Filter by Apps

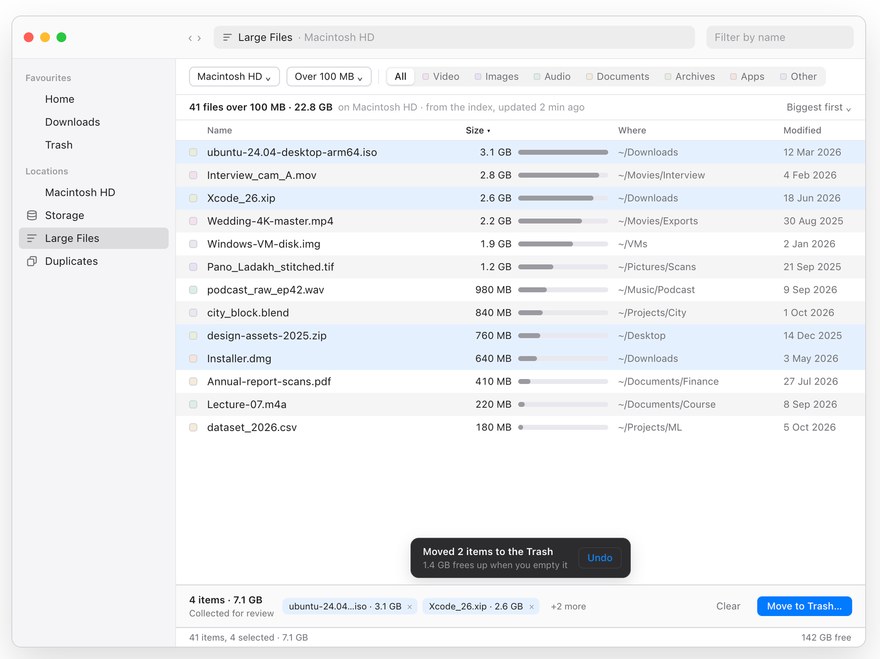pos(747,77)
